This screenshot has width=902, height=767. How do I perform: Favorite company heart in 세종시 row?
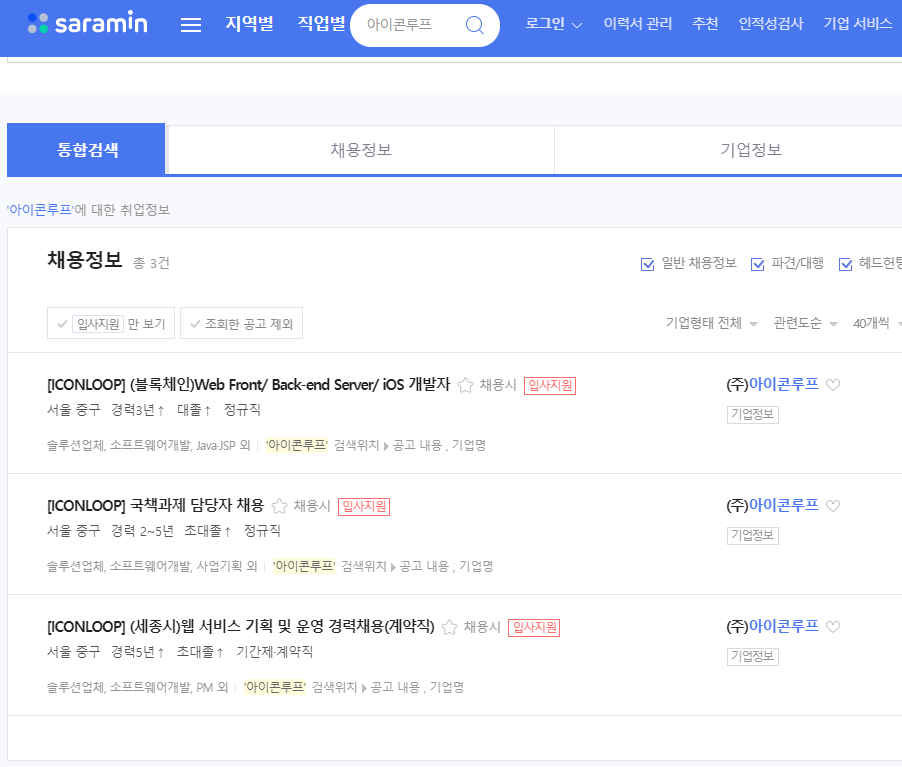832,626
